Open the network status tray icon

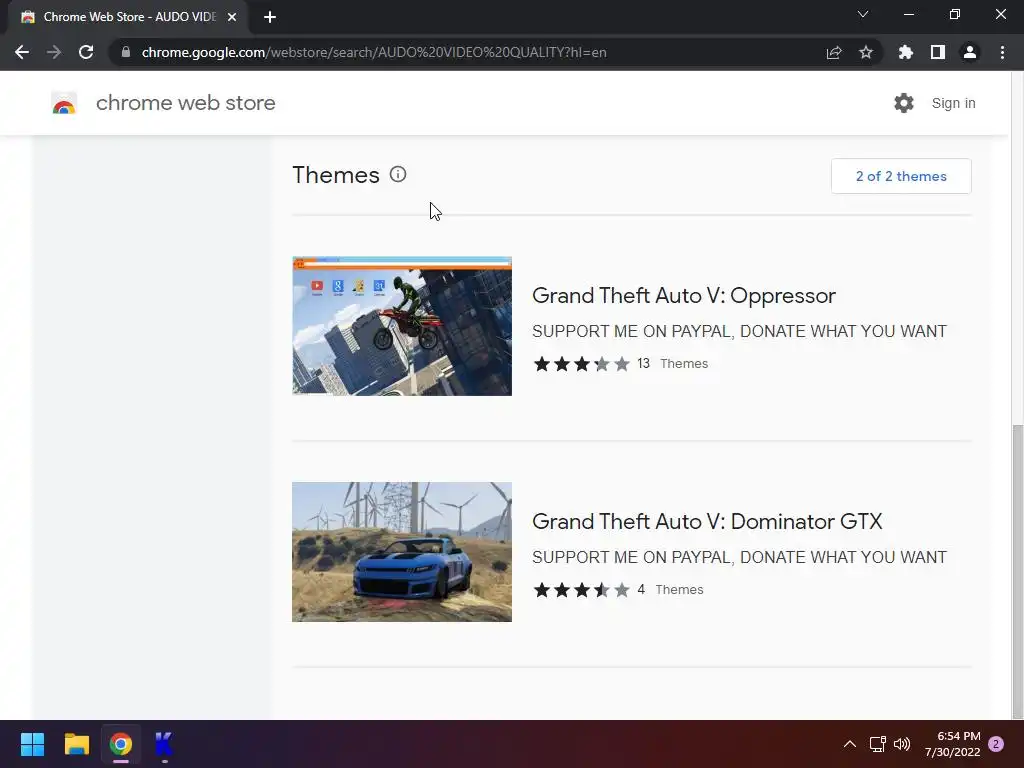(x=877, y=744)
